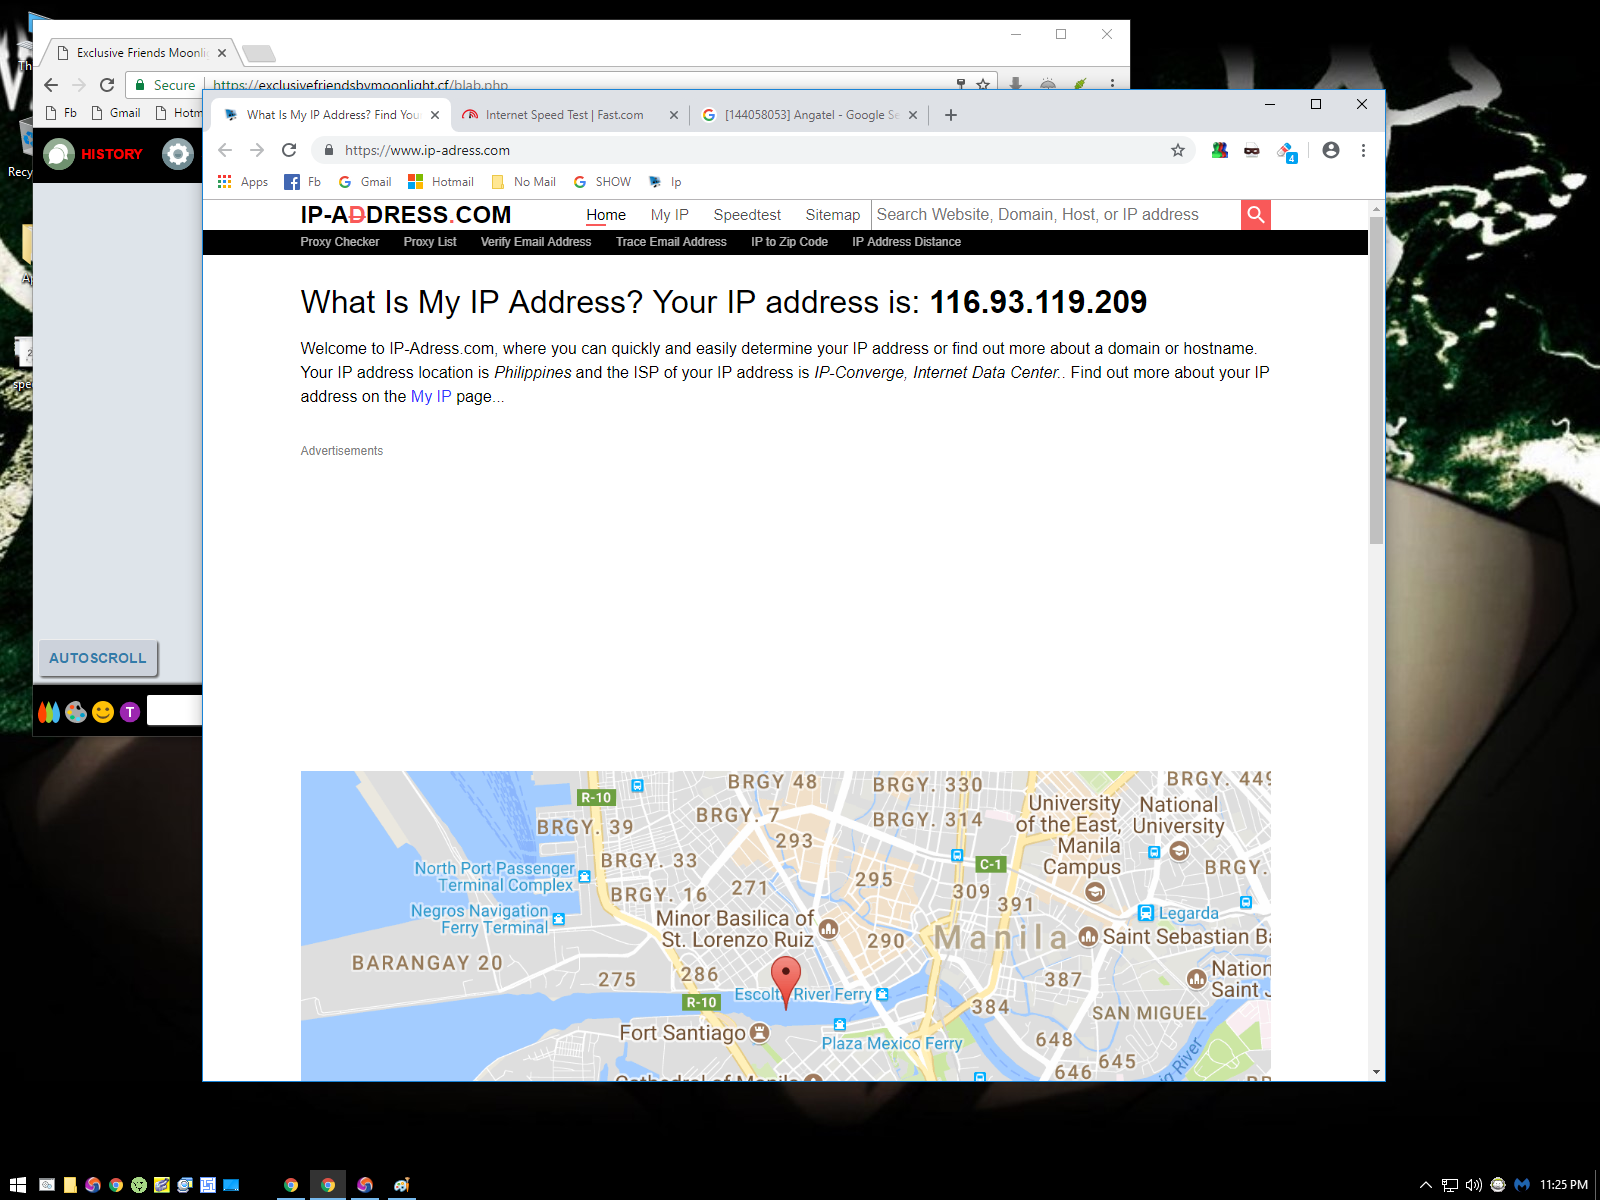The width and height of the screenshot is (1600, 1200).
Task: Switch to Fast.com Internet Speed Test tab
Action: [x=564, y=115]
